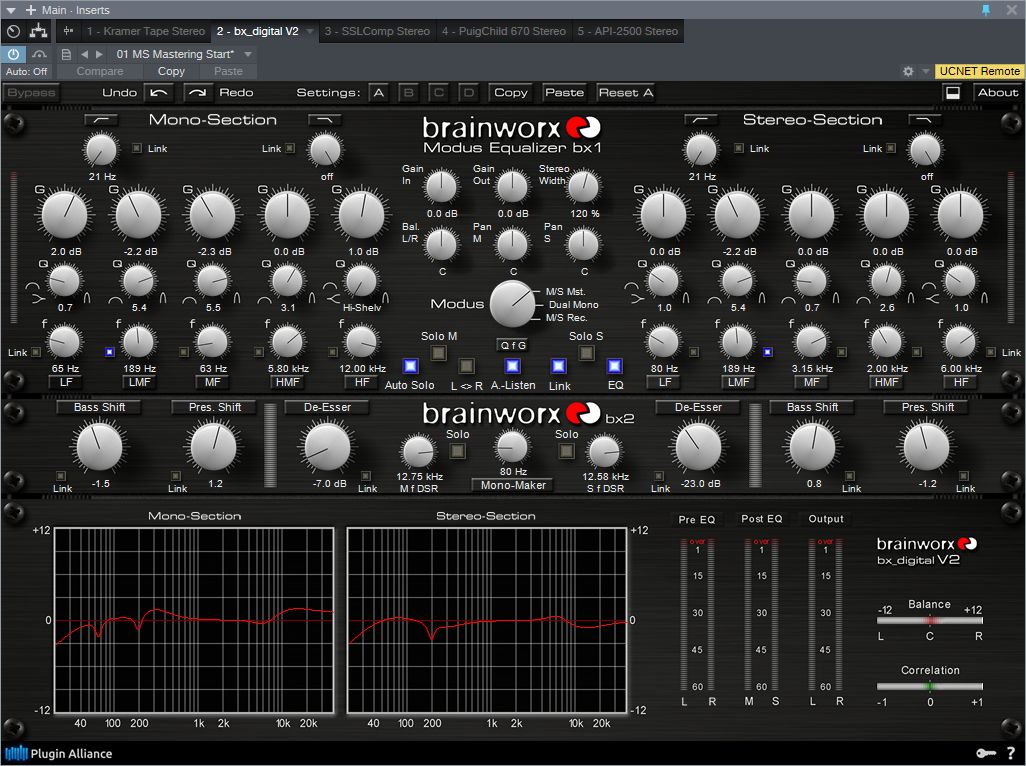This screenshot has width=1026, height=766.
Task: Click the Plugin Alliance key icon
Action: (x=986, y=754)
